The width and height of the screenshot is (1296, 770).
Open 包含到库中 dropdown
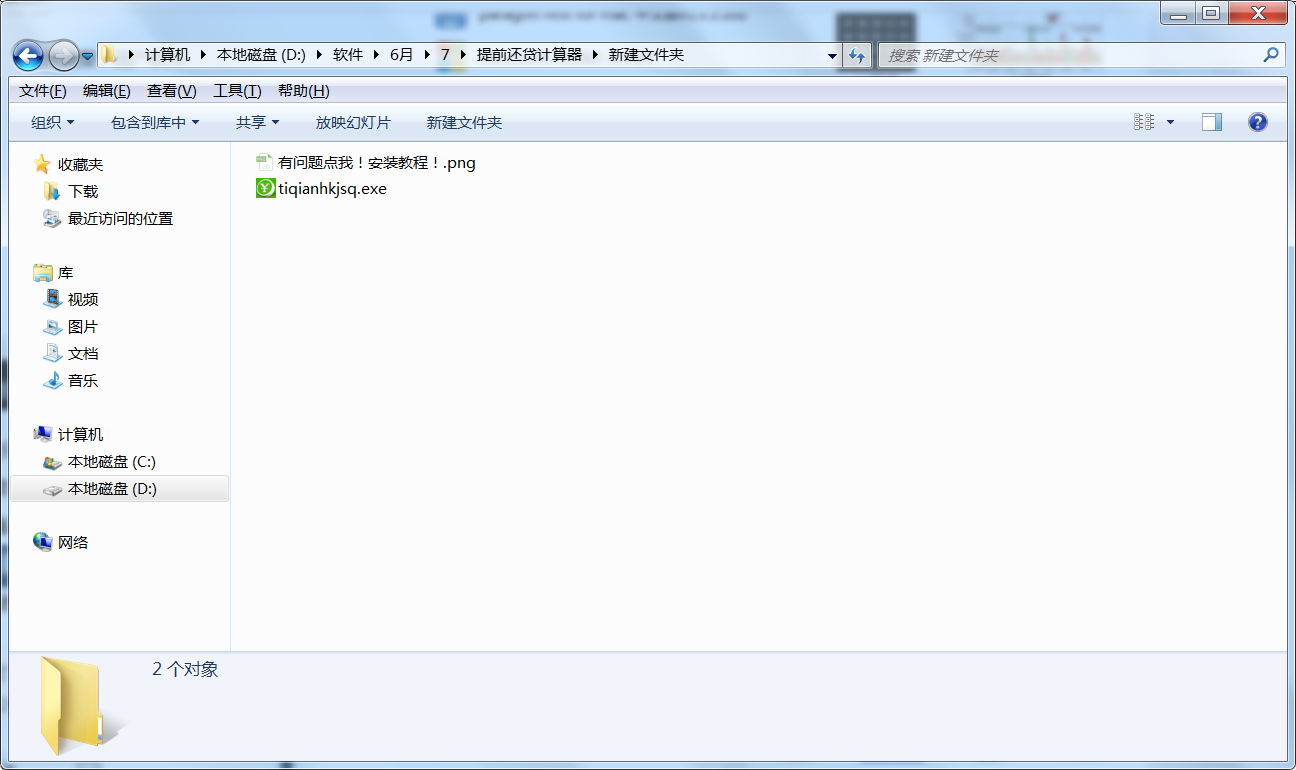pyautogui.click(x=155, y=122)
